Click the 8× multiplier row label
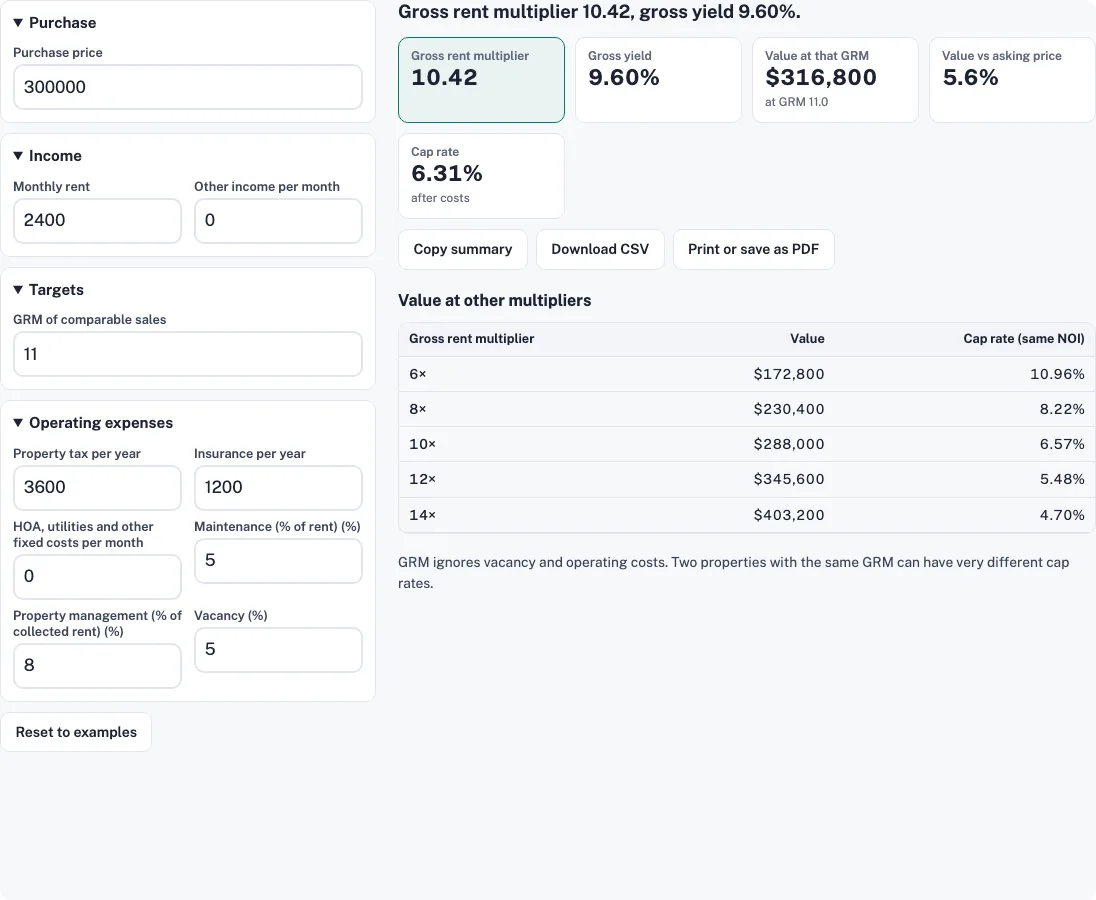 tap(417, 409)
